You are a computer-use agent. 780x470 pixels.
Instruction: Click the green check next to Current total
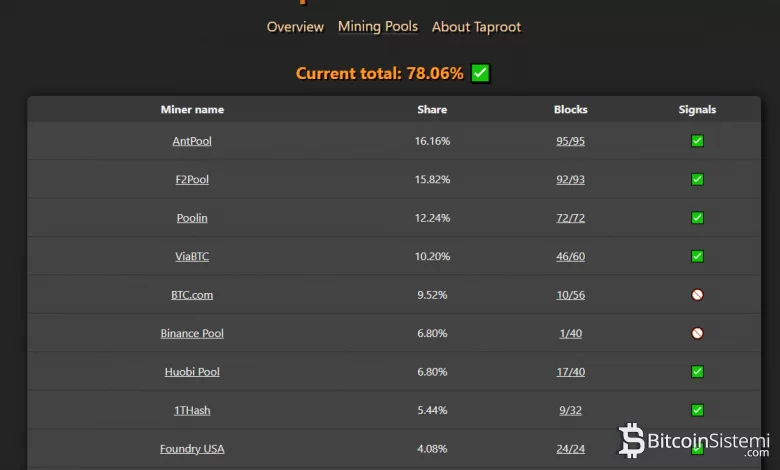480,73
